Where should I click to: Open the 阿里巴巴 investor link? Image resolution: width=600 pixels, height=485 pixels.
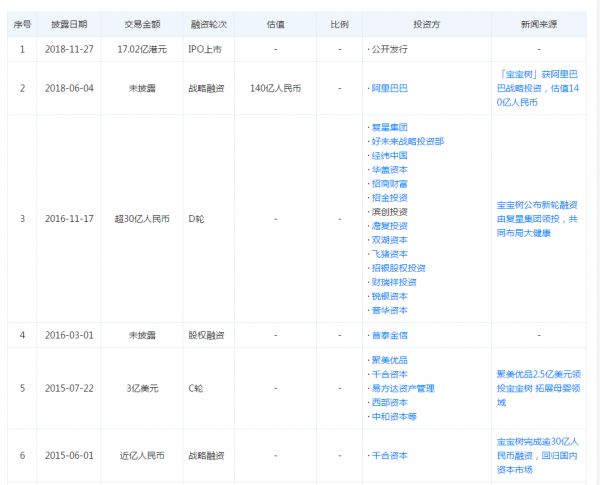[390, 88]
